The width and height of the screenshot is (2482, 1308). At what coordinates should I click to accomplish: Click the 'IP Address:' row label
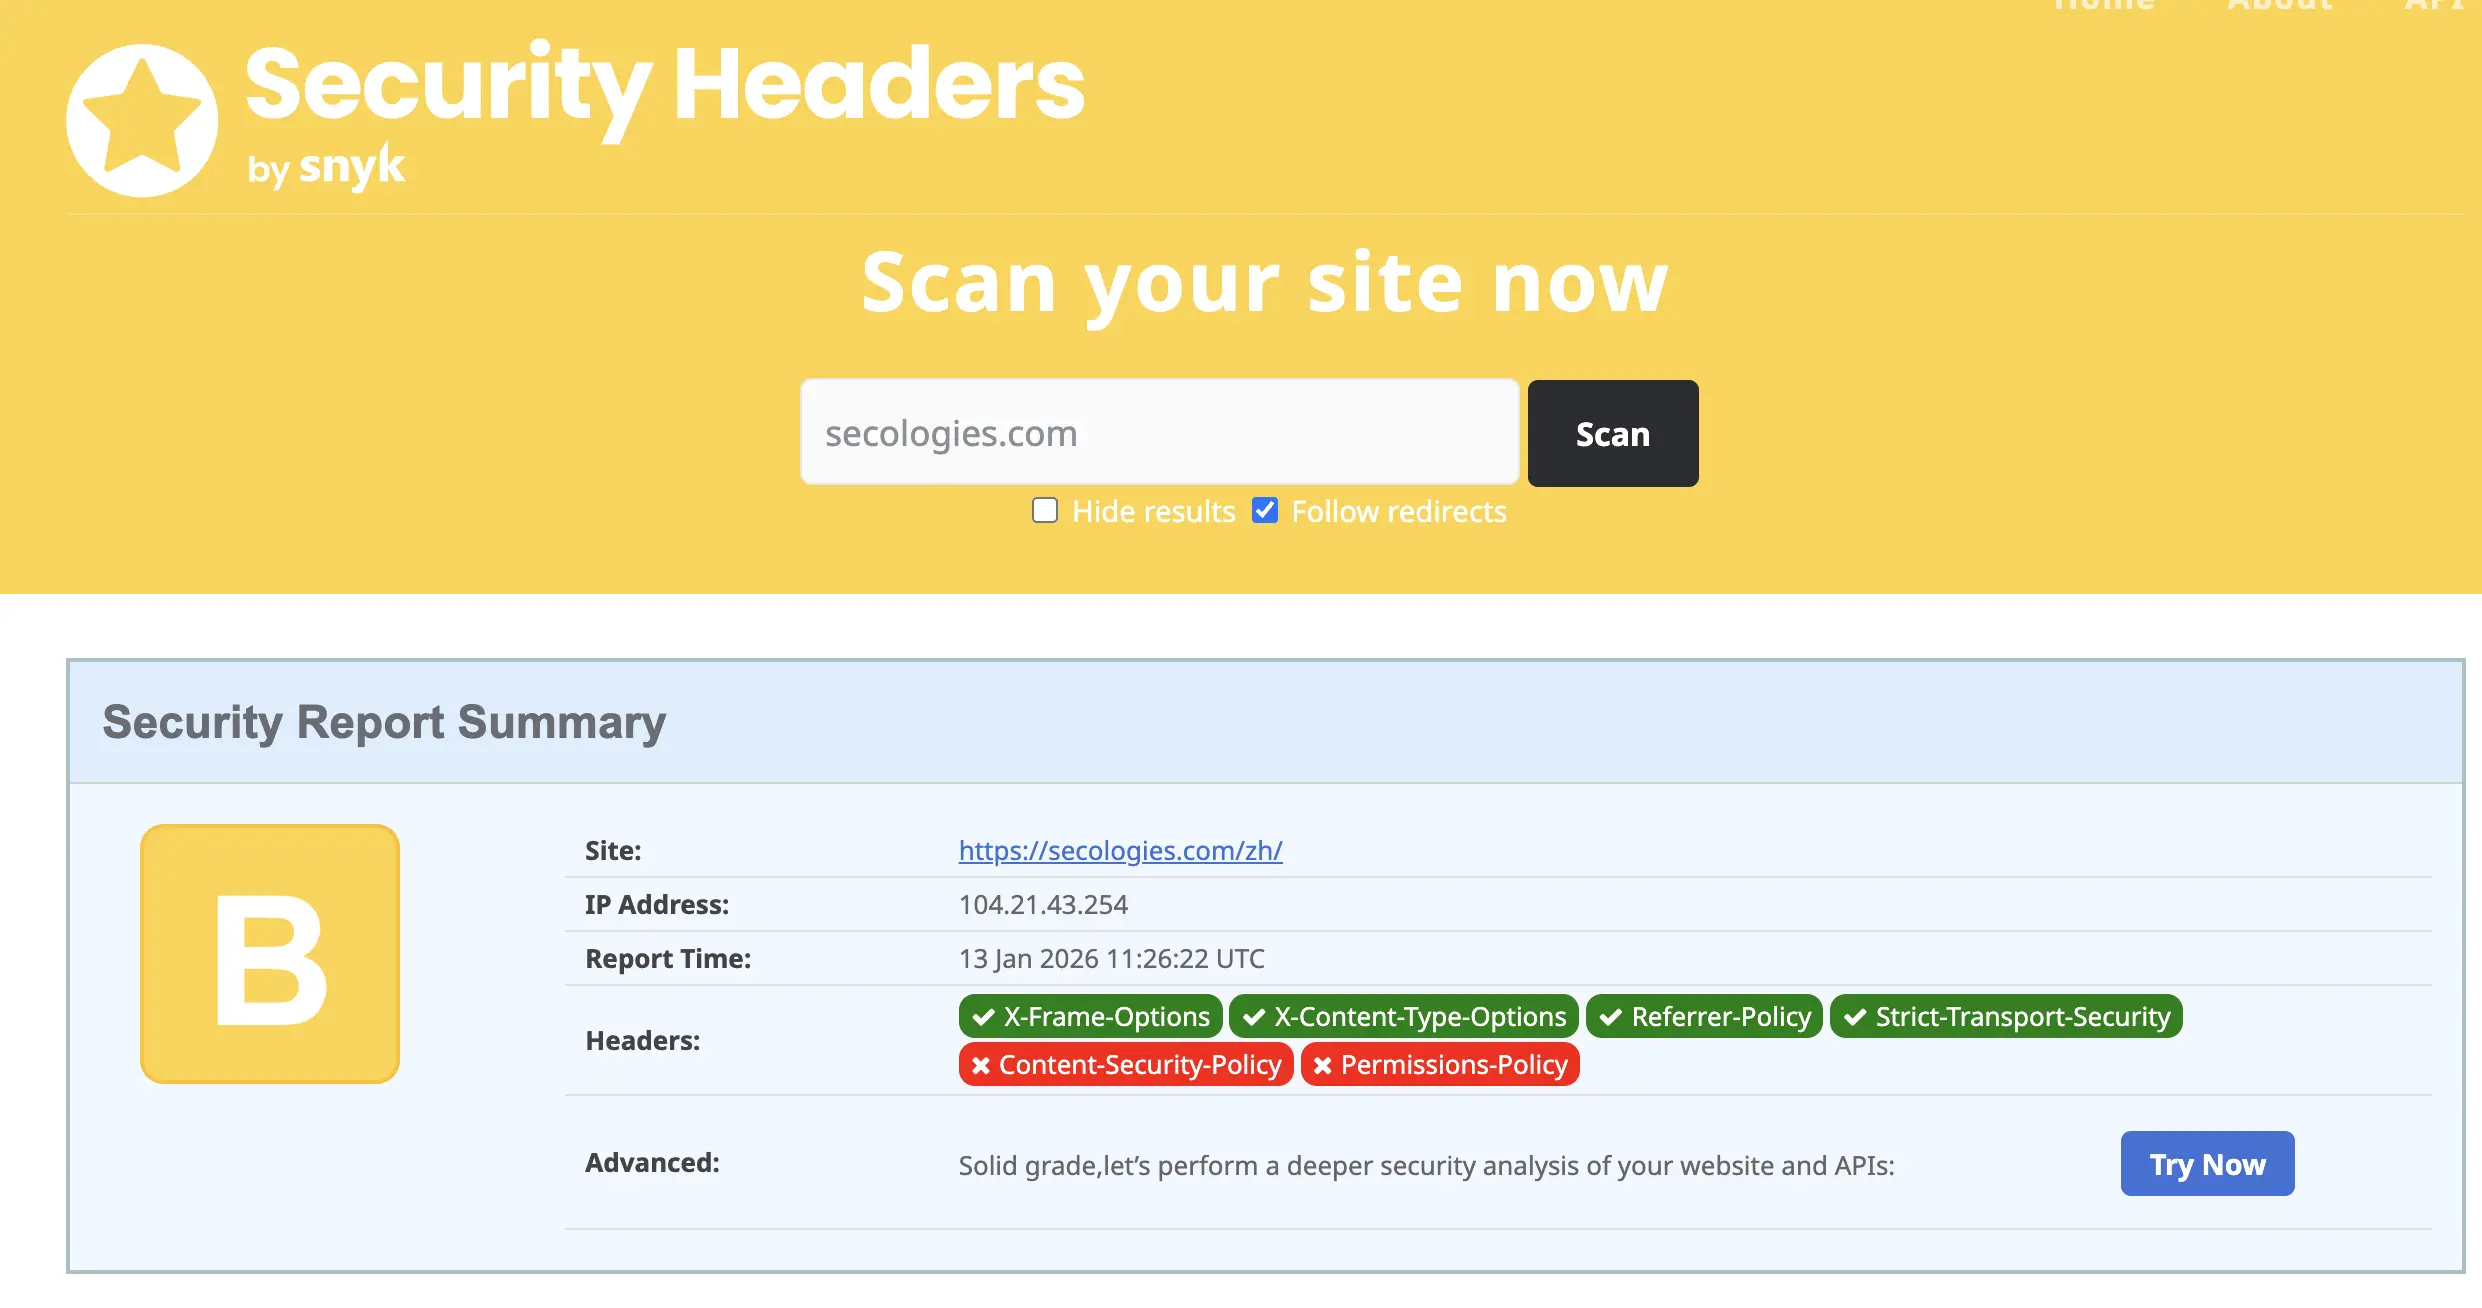(657, 904)
